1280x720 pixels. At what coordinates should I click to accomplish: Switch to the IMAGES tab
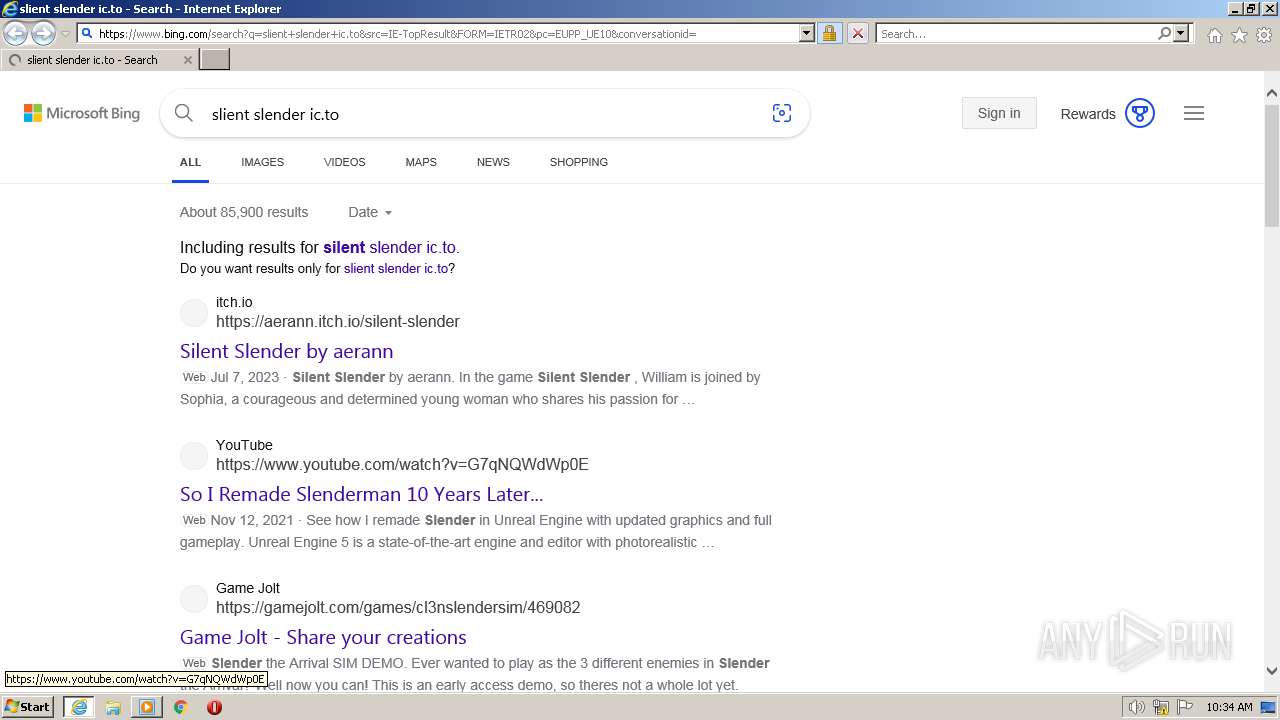pos(262,162)
